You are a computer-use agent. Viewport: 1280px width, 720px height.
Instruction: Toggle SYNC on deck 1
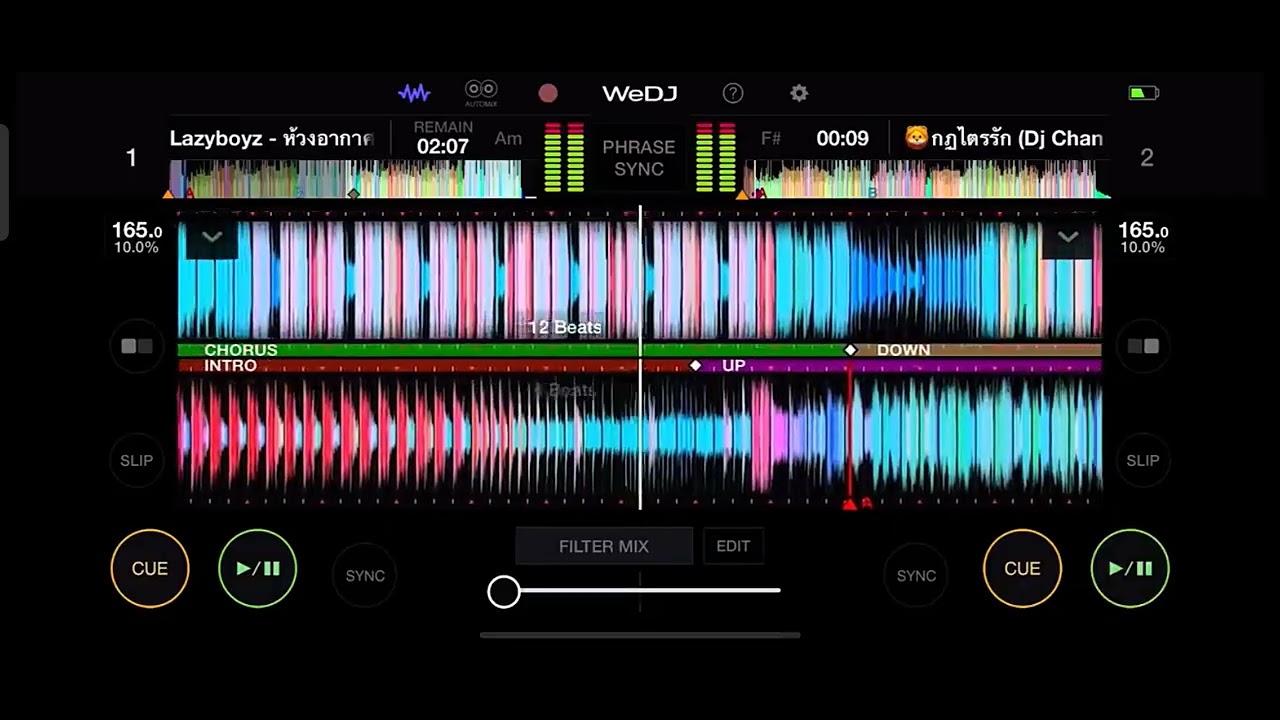365,575
